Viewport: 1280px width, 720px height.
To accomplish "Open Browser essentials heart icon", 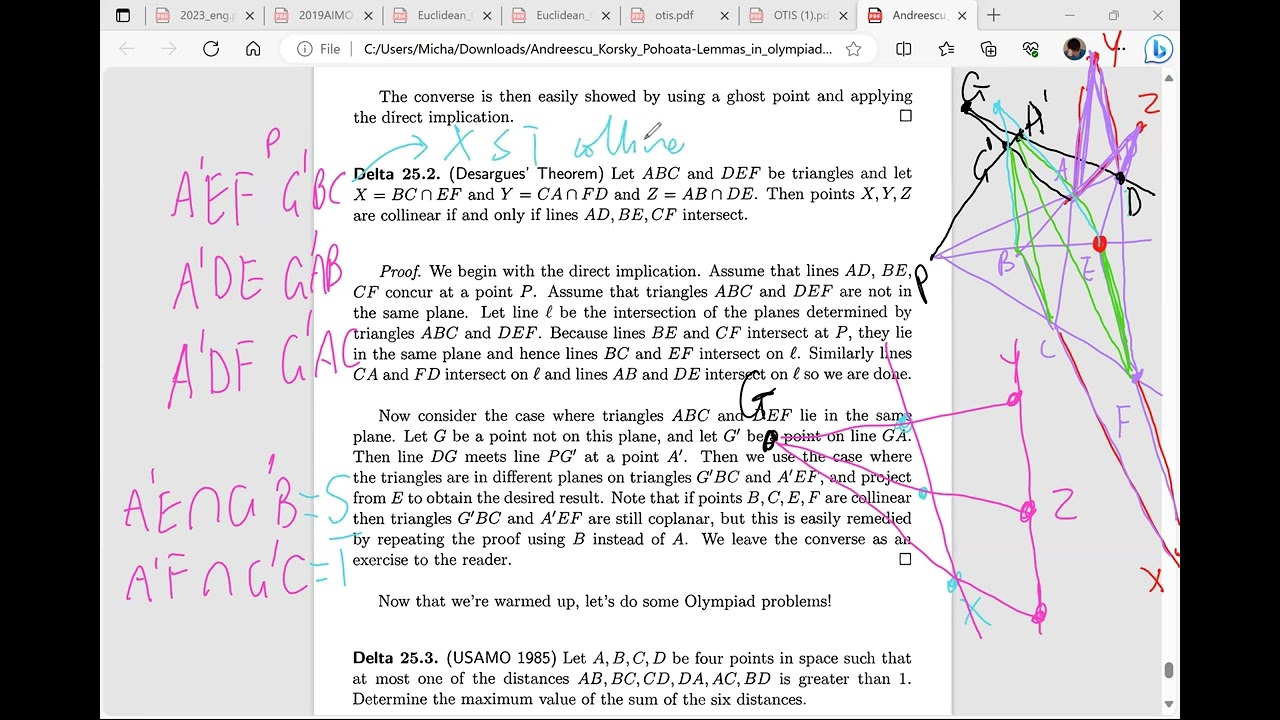I will [x=1031, y=49].
